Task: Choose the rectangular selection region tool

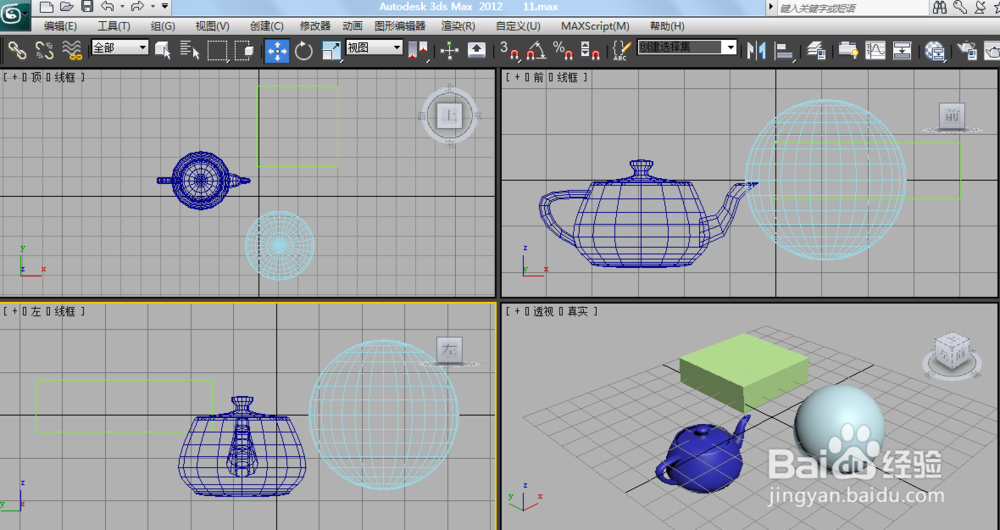Action: 217,50
